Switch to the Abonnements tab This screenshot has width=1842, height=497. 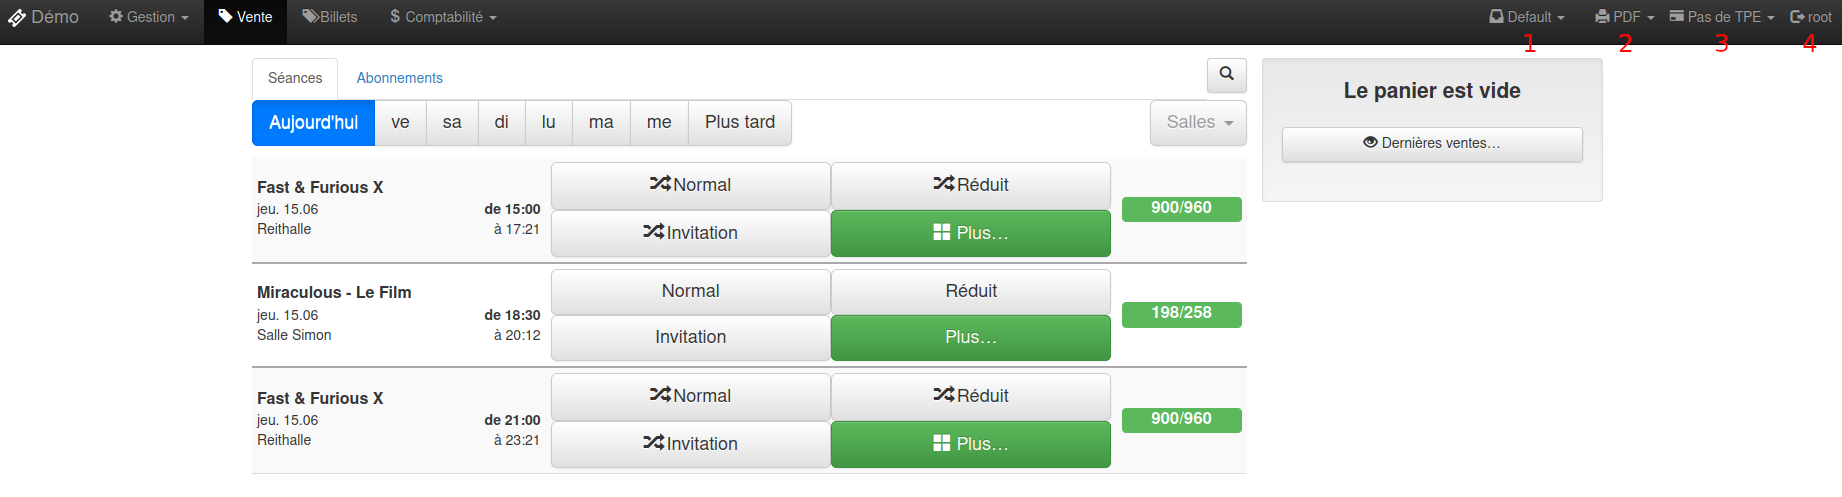click(x=399, y=78)
